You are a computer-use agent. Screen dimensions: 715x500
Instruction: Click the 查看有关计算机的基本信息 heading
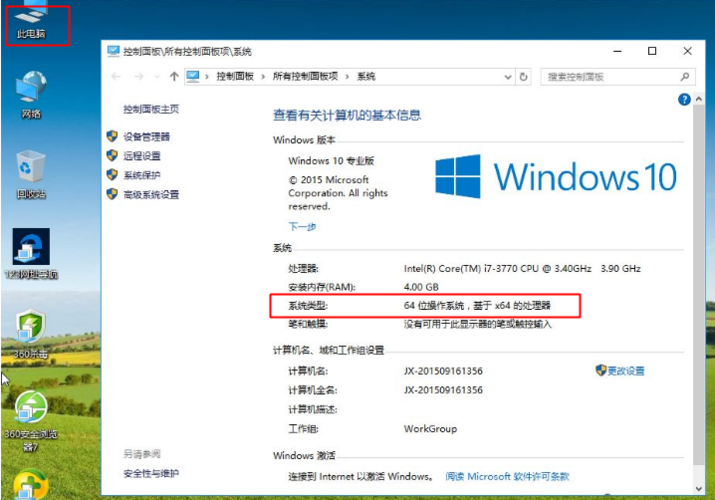(x=347, y=115)
